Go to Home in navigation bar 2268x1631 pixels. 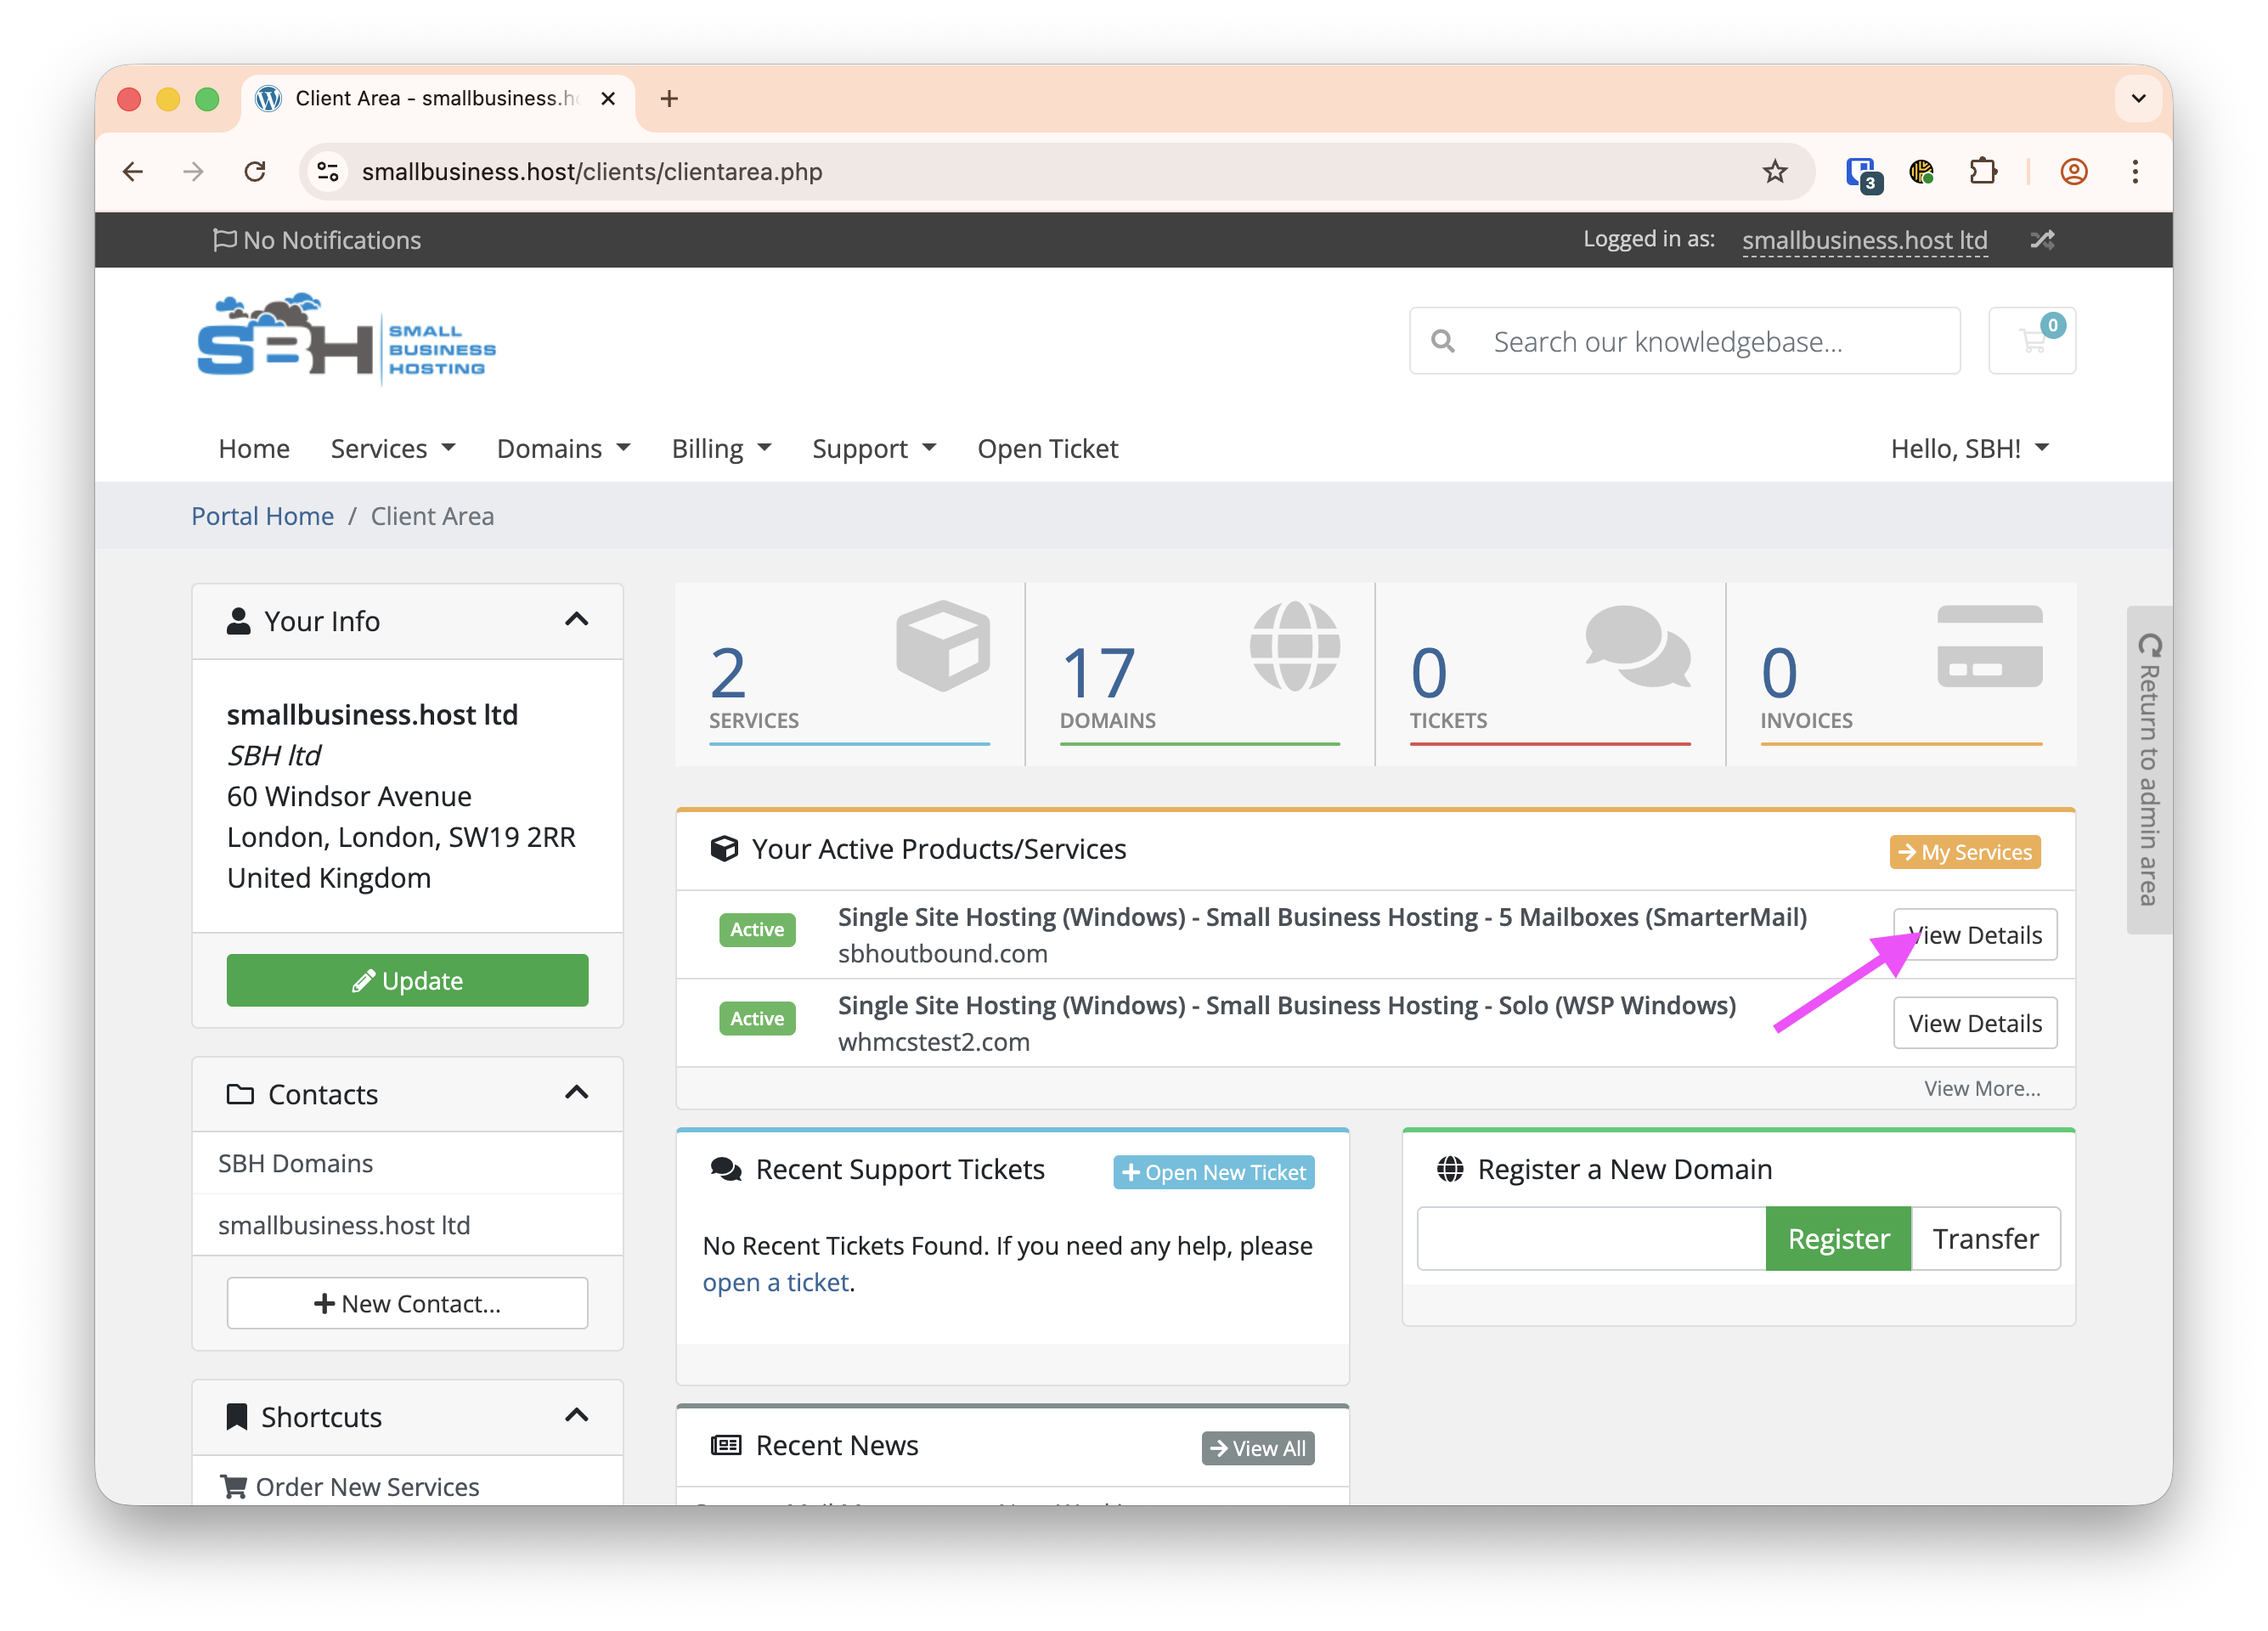point(254,448)
